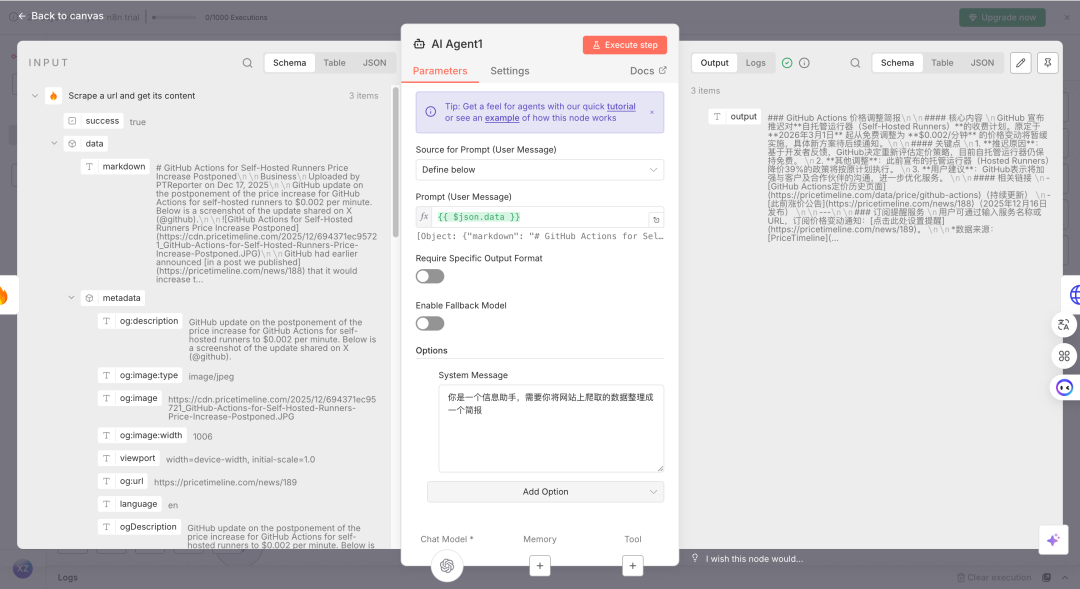
Task: Switch to Settings tab
Action: (x=510, y=71)
